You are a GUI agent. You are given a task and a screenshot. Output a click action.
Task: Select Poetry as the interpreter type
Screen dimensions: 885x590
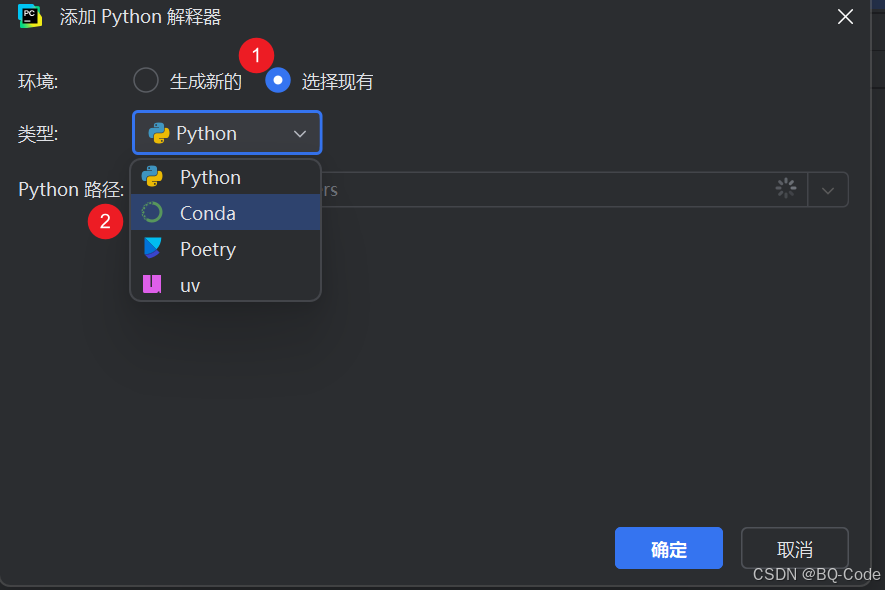(x=208, y=248)
